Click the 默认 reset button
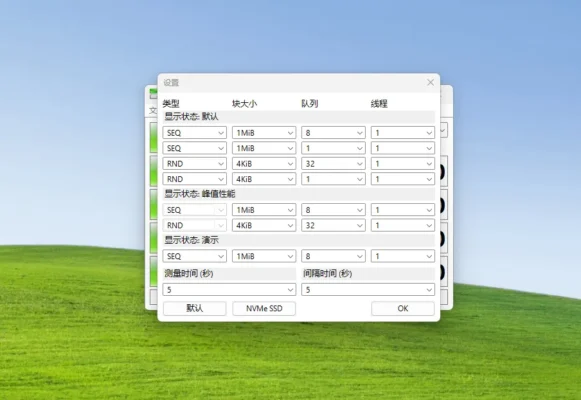 pyautogui.click(x=195, y=308)
